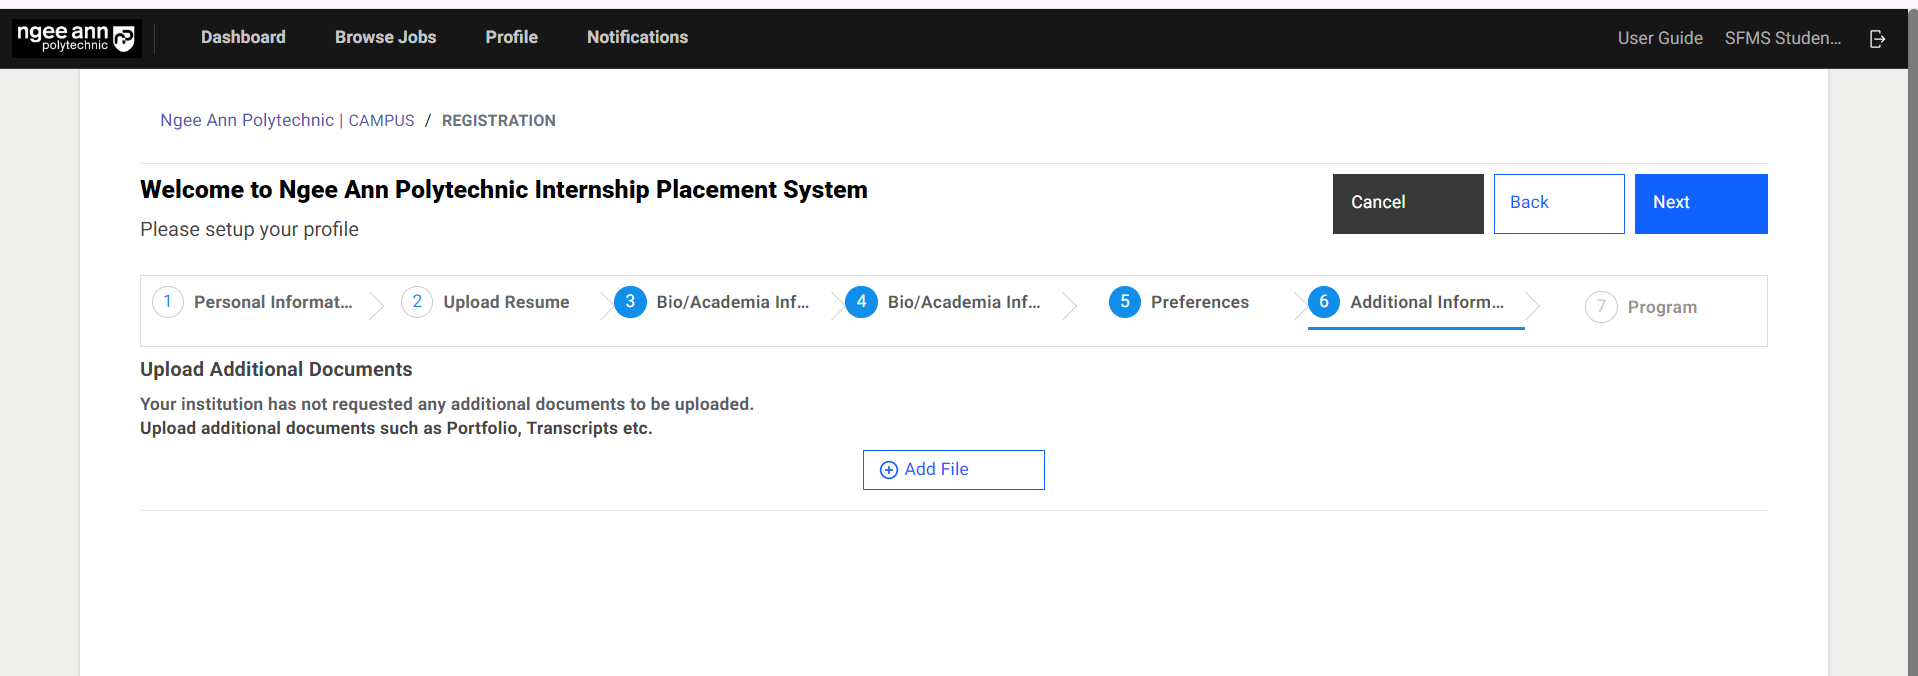The height and width of the screenshot is (676, 1918).
Task: Click the Ngee Ann Polytechnic logo
Action: (77, 38)
